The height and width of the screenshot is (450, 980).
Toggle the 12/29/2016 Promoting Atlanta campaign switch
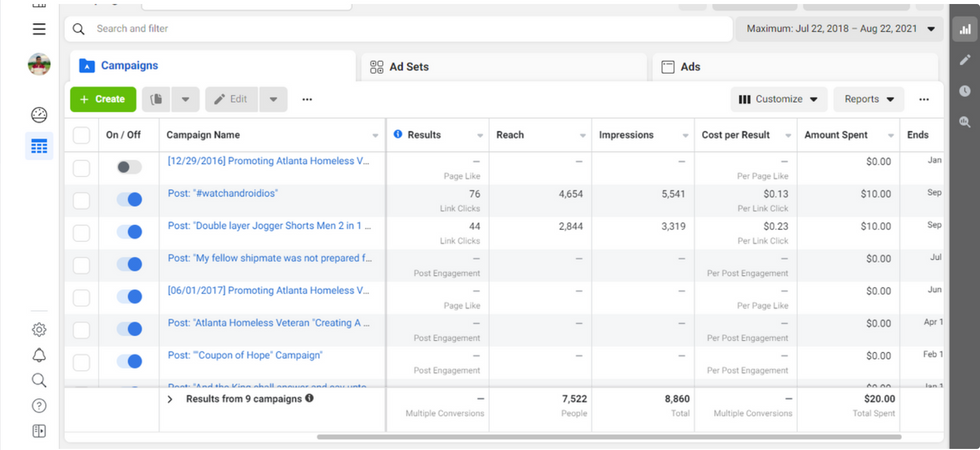click(x=129, y=167)
